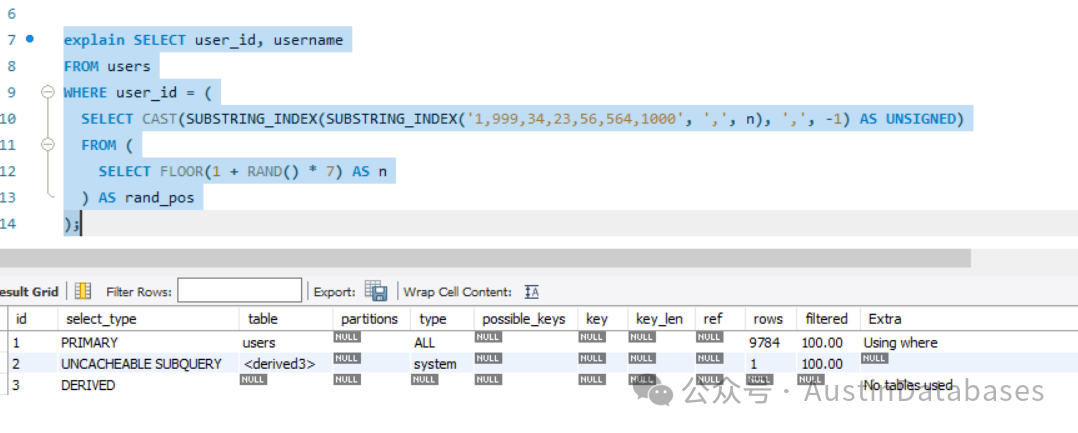Click UNSIGNED keyword on line 10
Viewport: 1078px width, 433px height.
point(921,118)
